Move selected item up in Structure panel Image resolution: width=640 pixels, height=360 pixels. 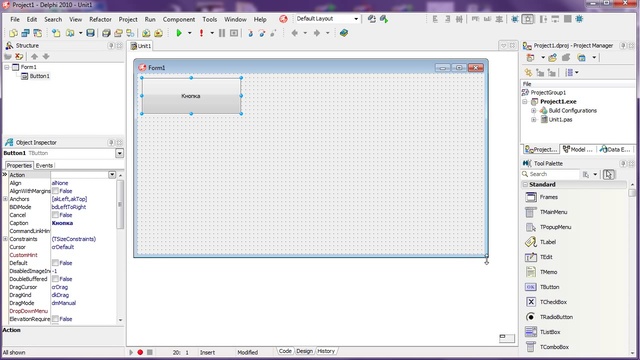34,56
